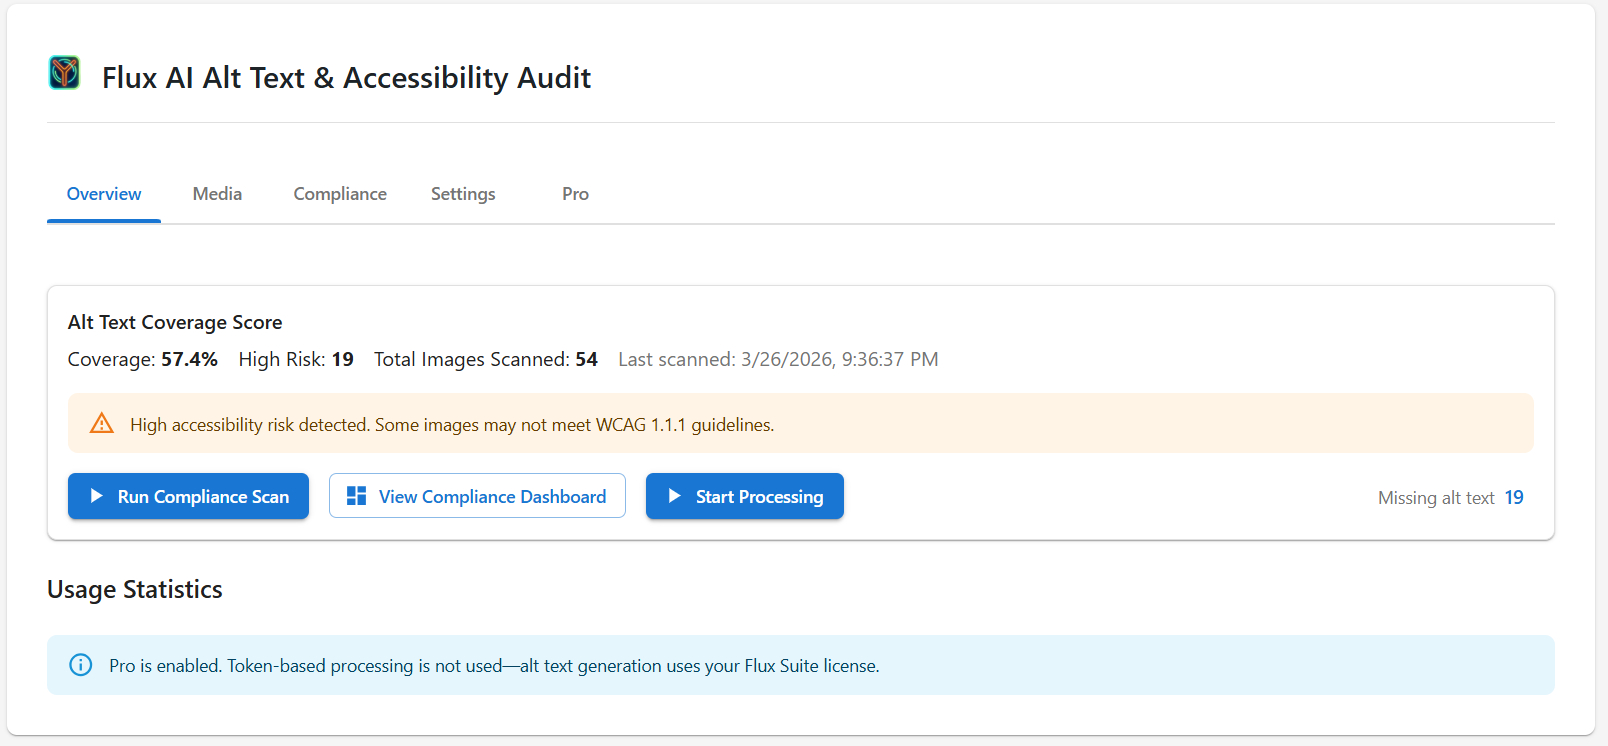Screen dimensions: 1608x746
Task: Click the play icon on Start Processing
Action: [x=675, y=496]
